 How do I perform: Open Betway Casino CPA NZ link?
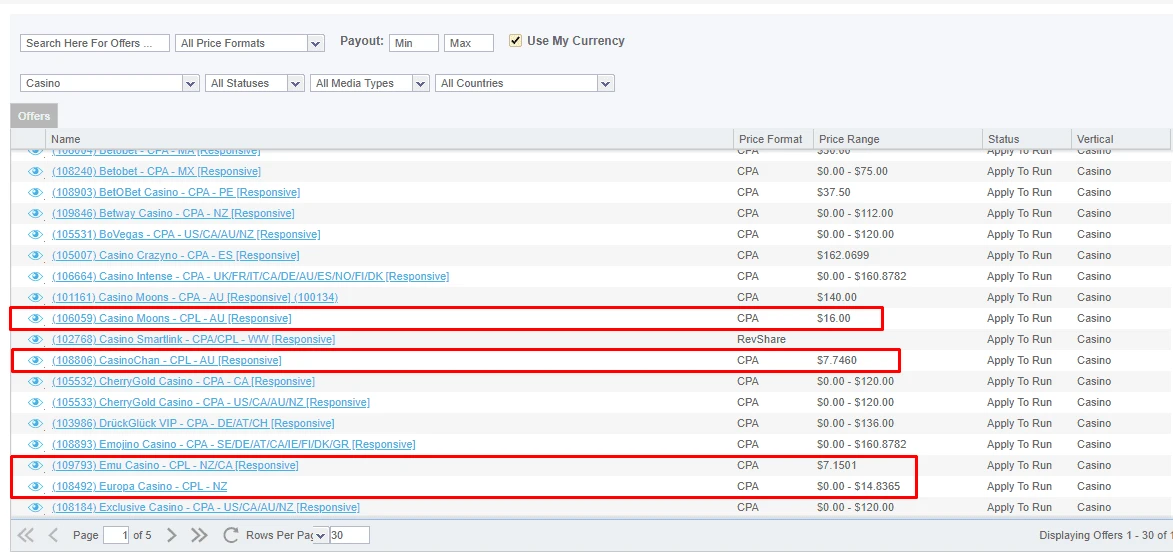173,213
